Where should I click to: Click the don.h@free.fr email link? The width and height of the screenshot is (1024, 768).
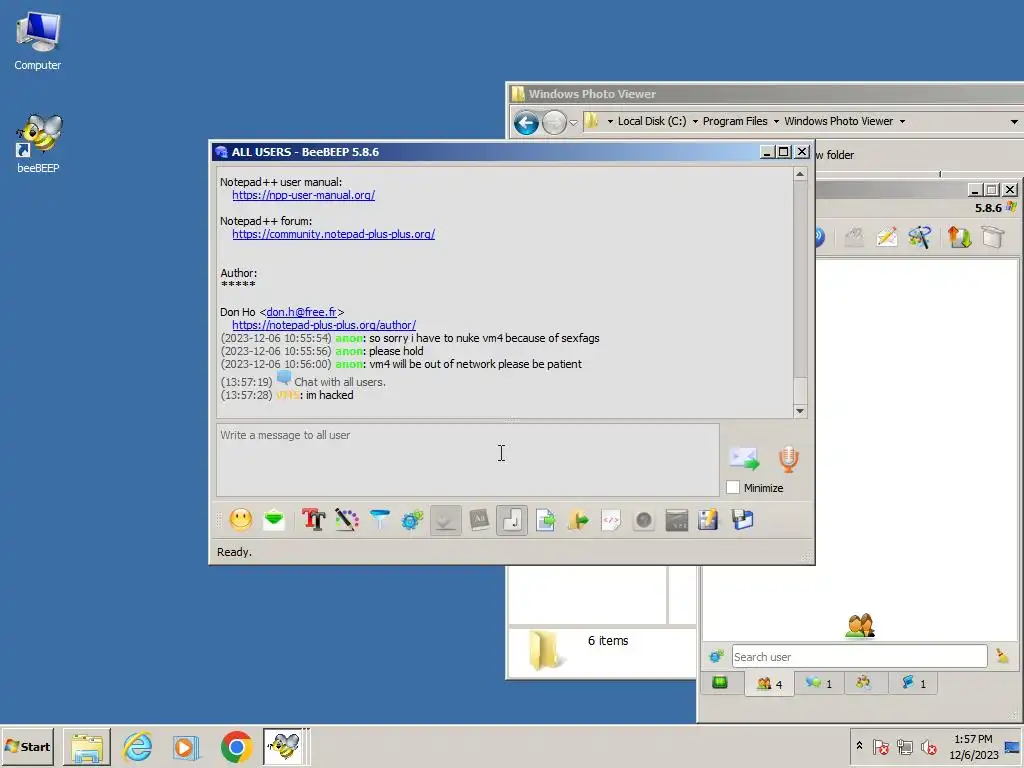coord(302,312)
